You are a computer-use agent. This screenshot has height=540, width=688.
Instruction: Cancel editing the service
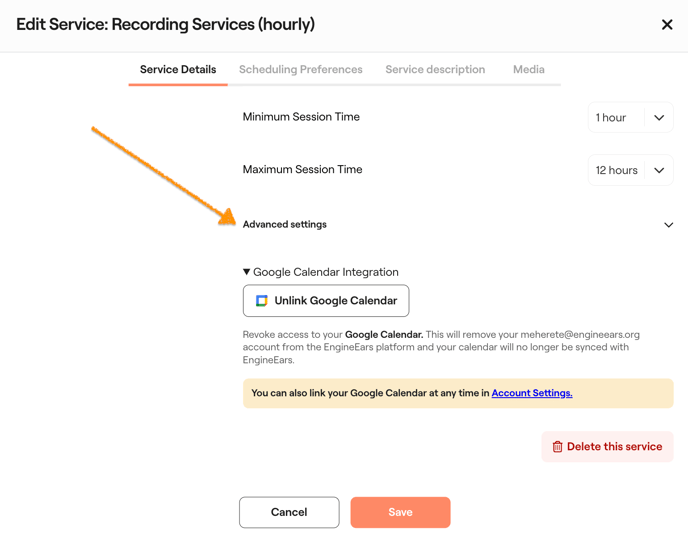point(289,512)
